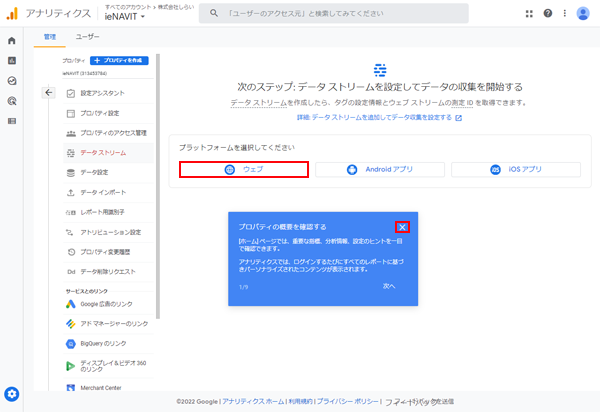Viewport: 600px width, 412px height.
Task: Switch to the 管理 tab
Action: point(50,37)
